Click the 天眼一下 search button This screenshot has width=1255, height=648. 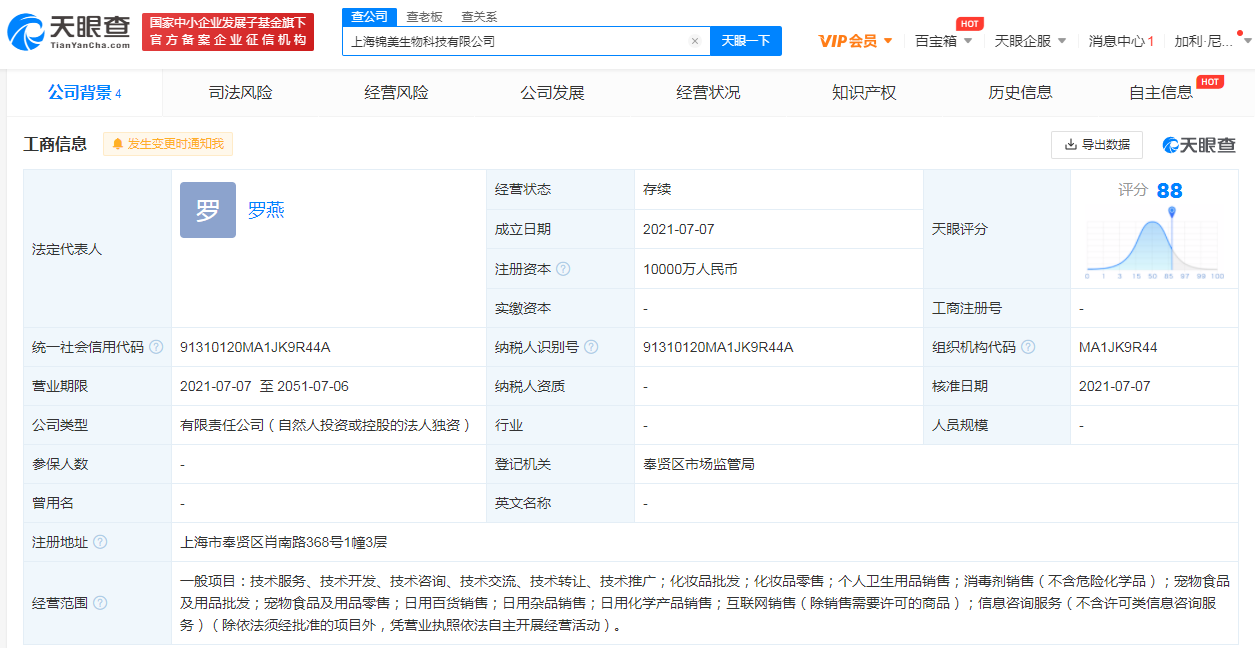(x=746, y=41)
